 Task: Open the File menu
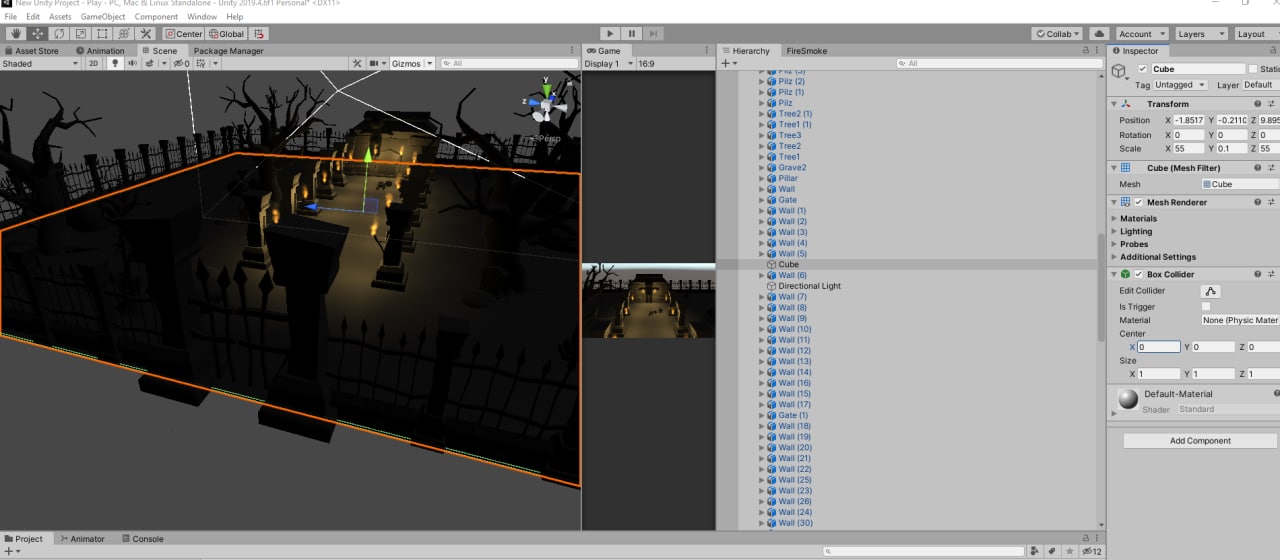click(10, 17)
